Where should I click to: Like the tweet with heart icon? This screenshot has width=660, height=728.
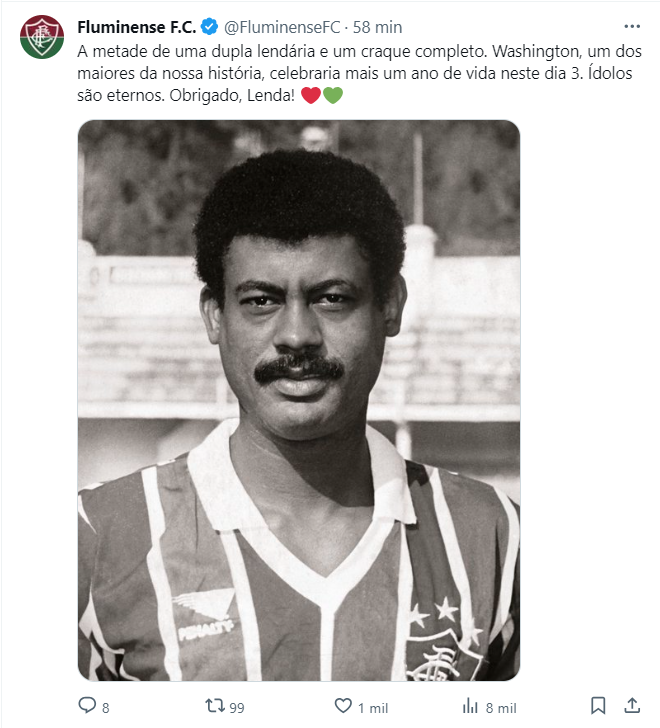[343, 706]
